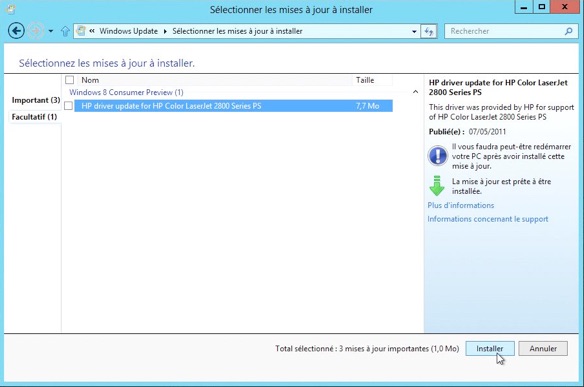Go back with the Back arrow button
This screenshot has width=584, height=387.
[x=16, y=31]
